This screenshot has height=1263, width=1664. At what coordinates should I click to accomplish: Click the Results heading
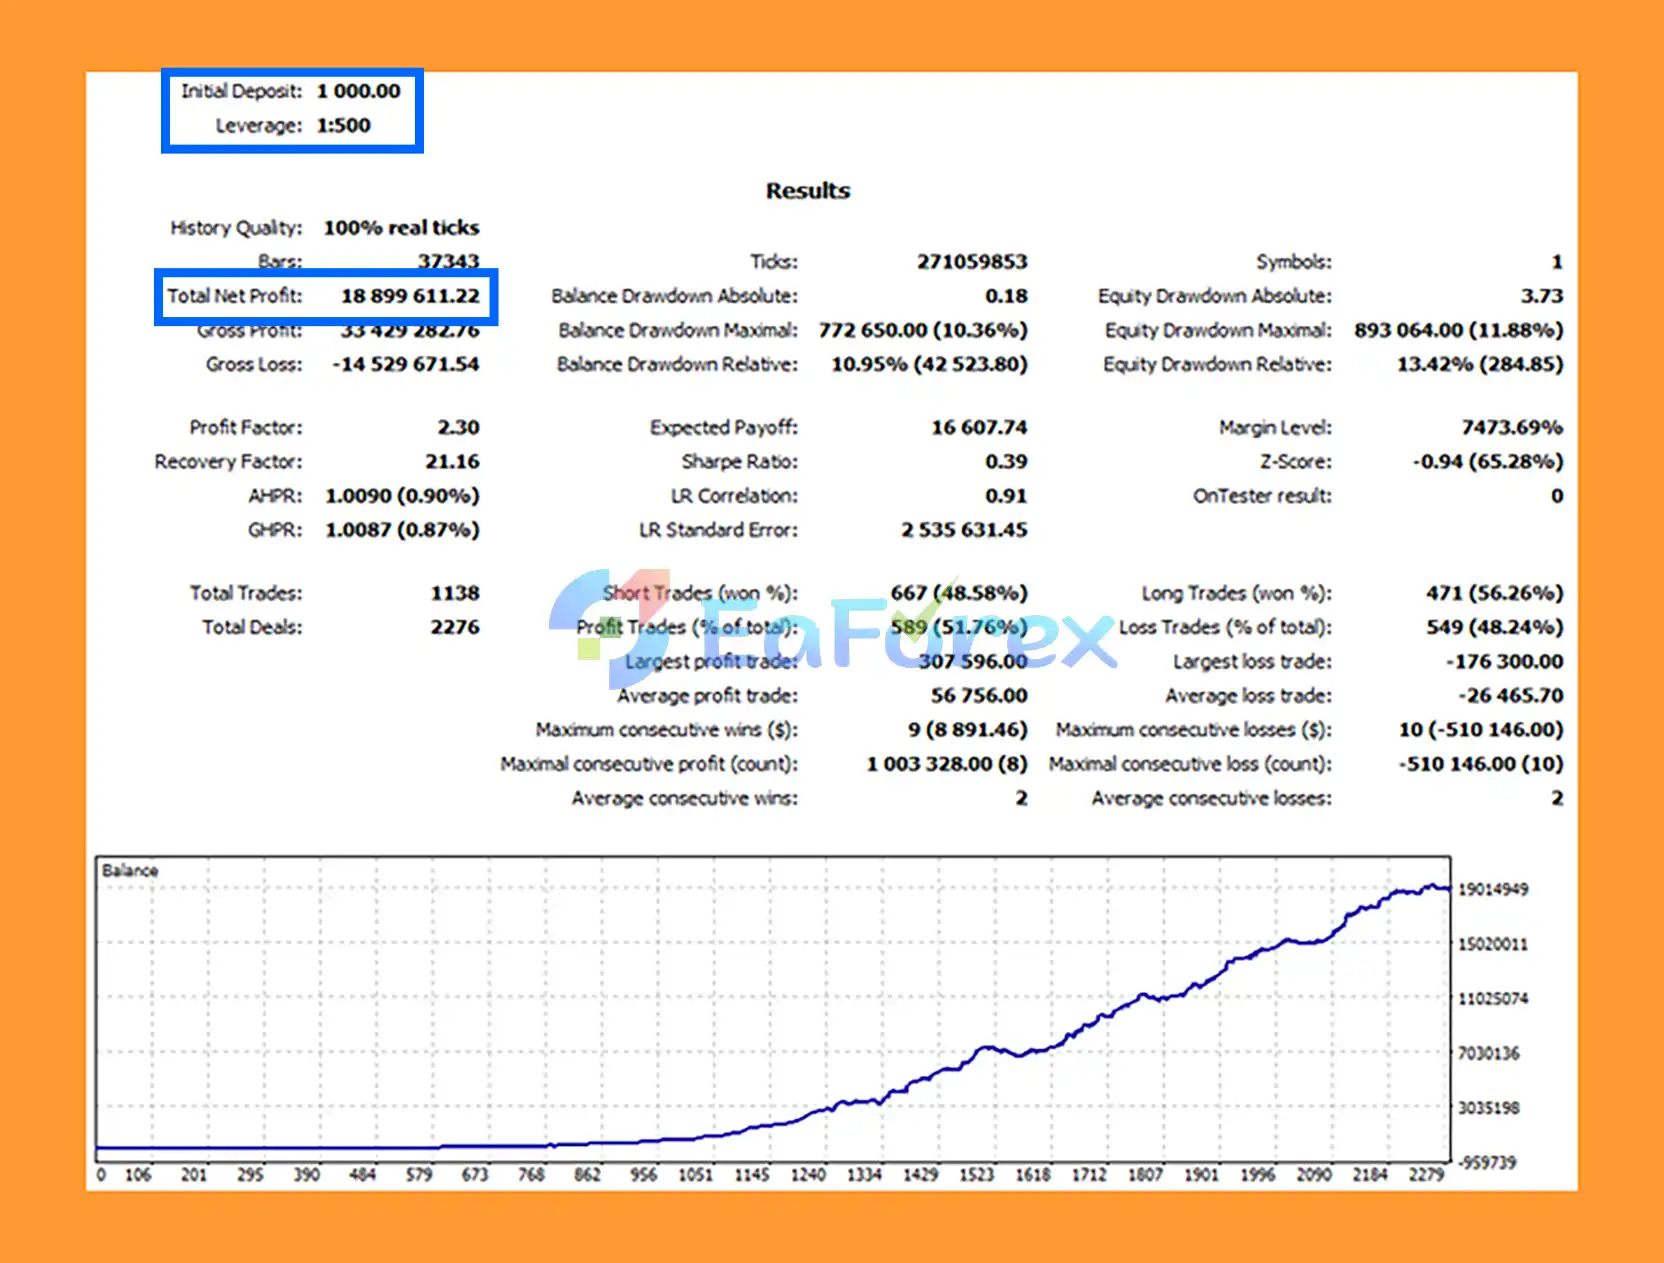point(808,191)
